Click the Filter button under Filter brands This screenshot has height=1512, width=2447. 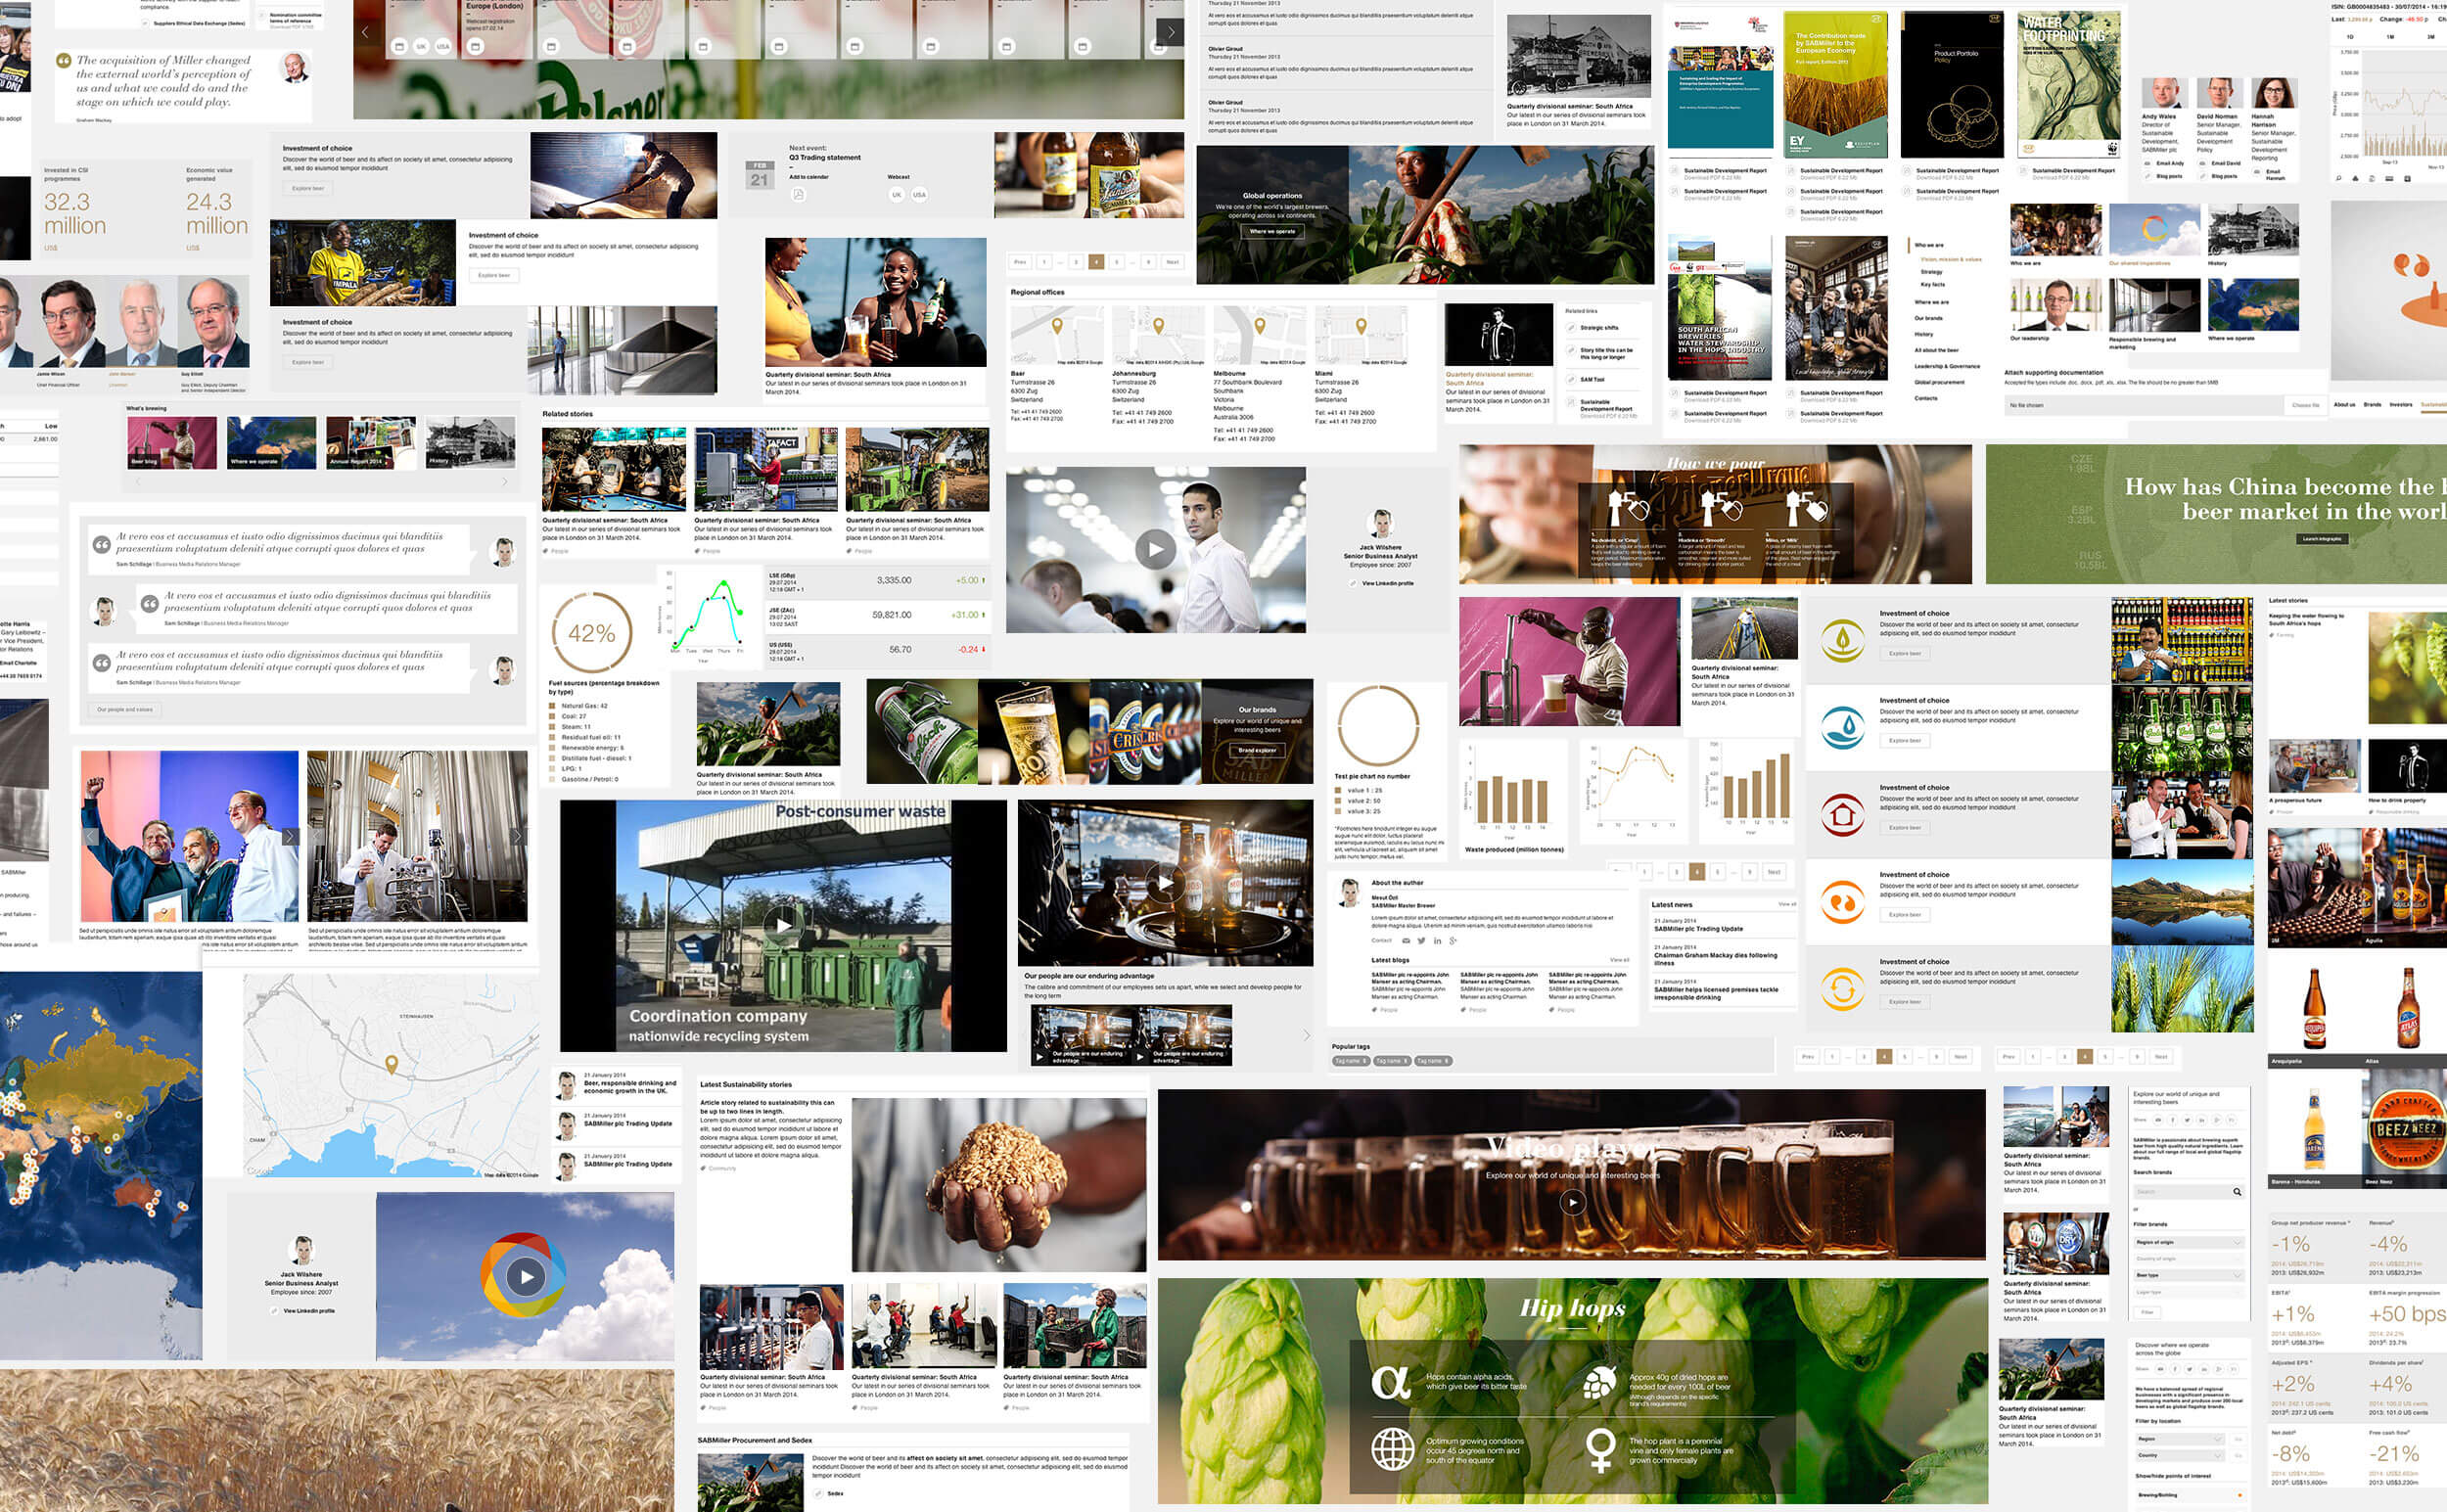pyautogui.click(x=2148, y=1313)
